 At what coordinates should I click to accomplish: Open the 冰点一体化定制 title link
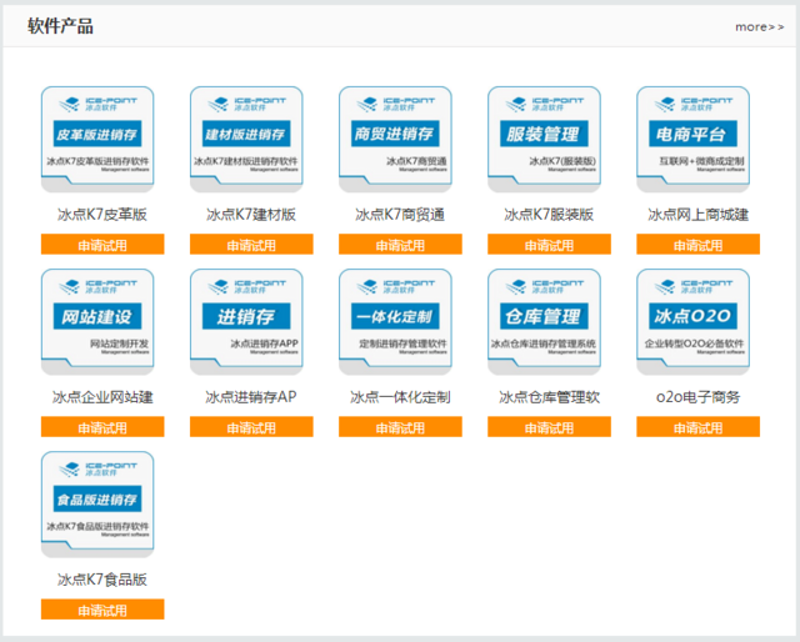tap(401, 397)
